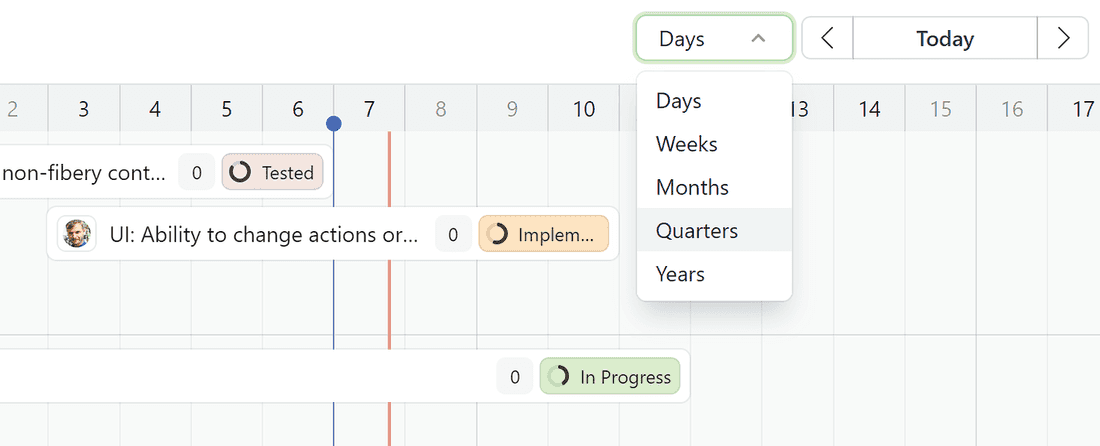The width and height of the screenshot is (1100, 446).
Task: Open the 'UI: Ability to change actions' card
Action: pyautogui.click(x=264, y=235)
